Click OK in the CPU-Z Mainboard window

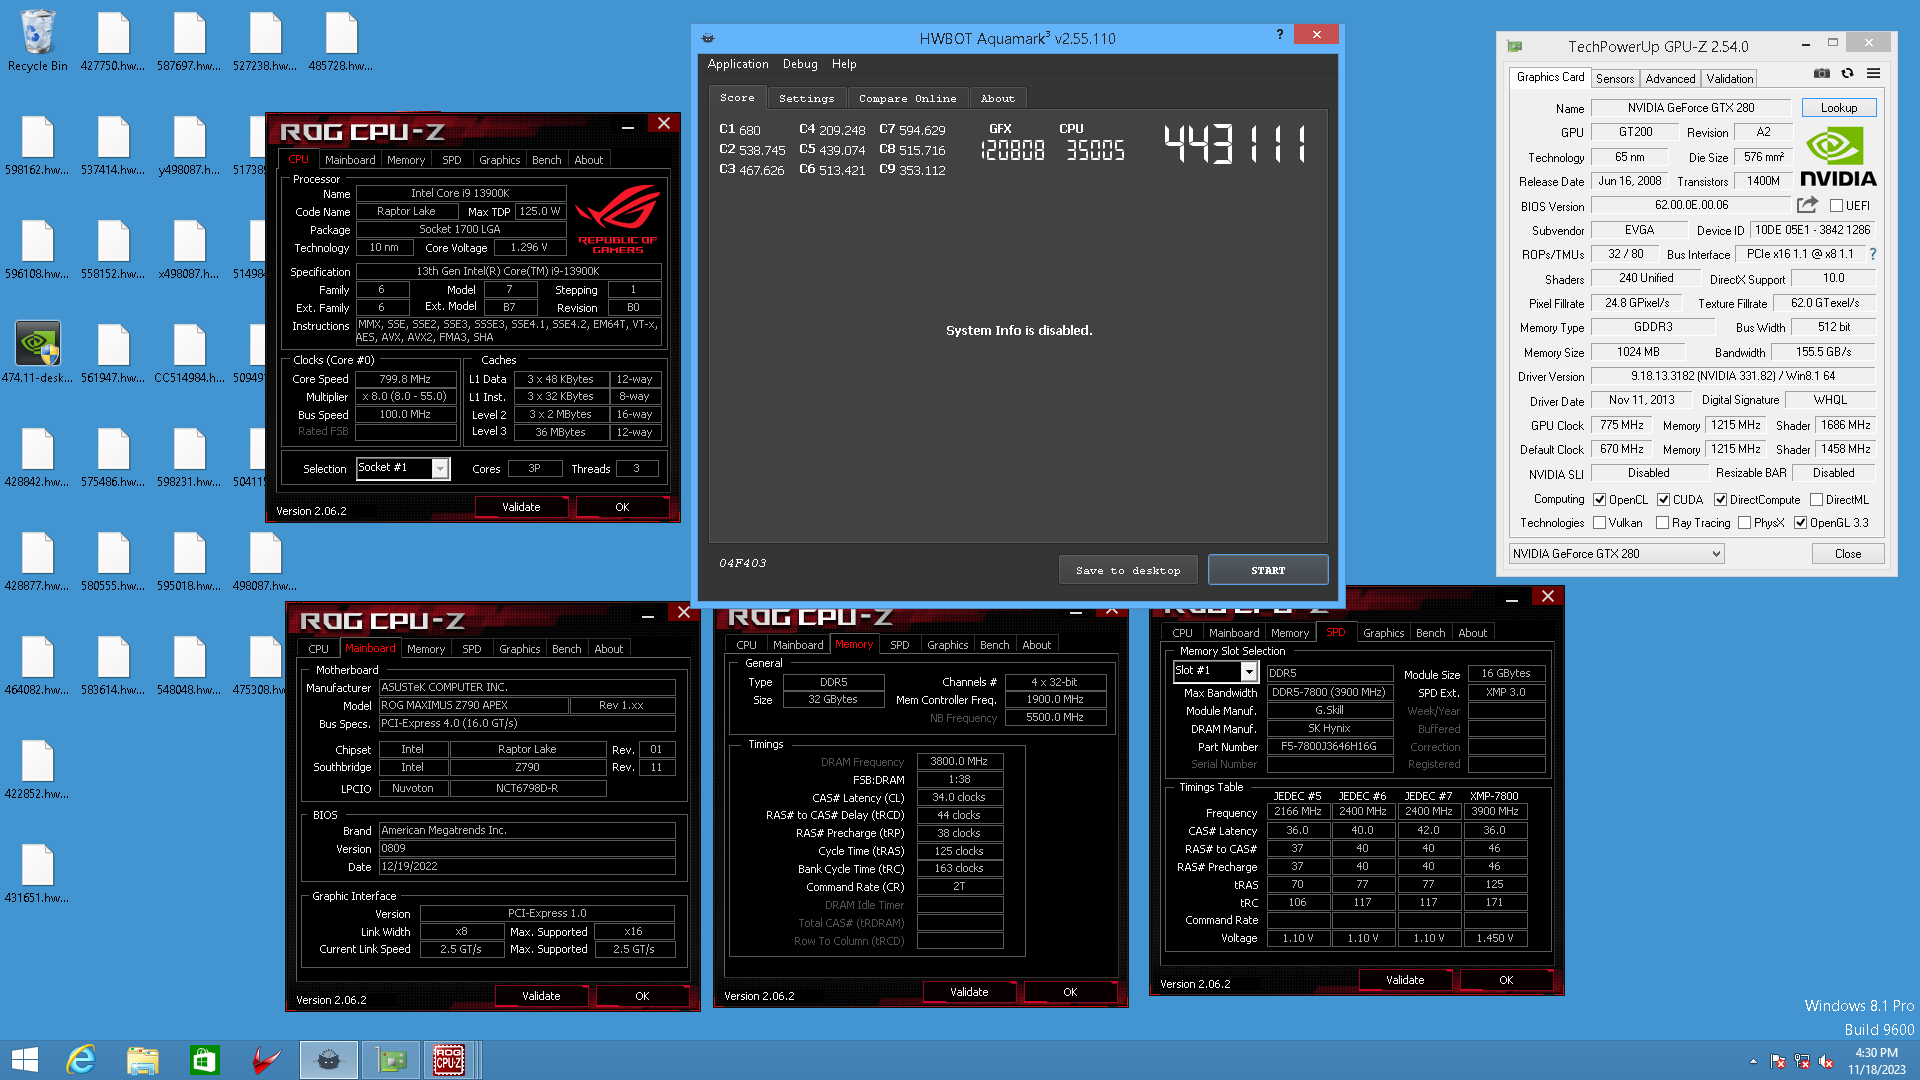642,996
